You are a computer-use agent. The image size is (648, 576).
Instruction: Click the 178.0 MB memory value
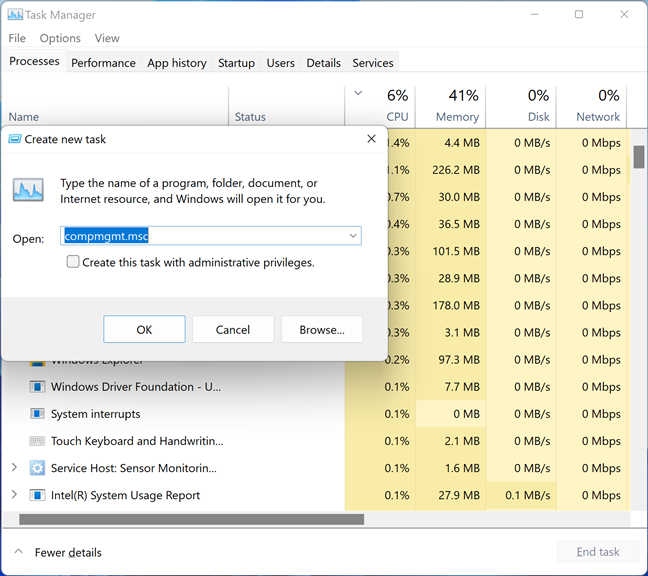[x=456, y=305]
